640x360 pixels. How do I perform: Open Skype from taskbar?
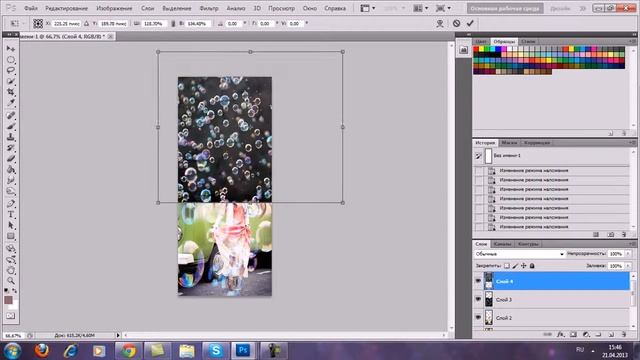coord(216,351)
